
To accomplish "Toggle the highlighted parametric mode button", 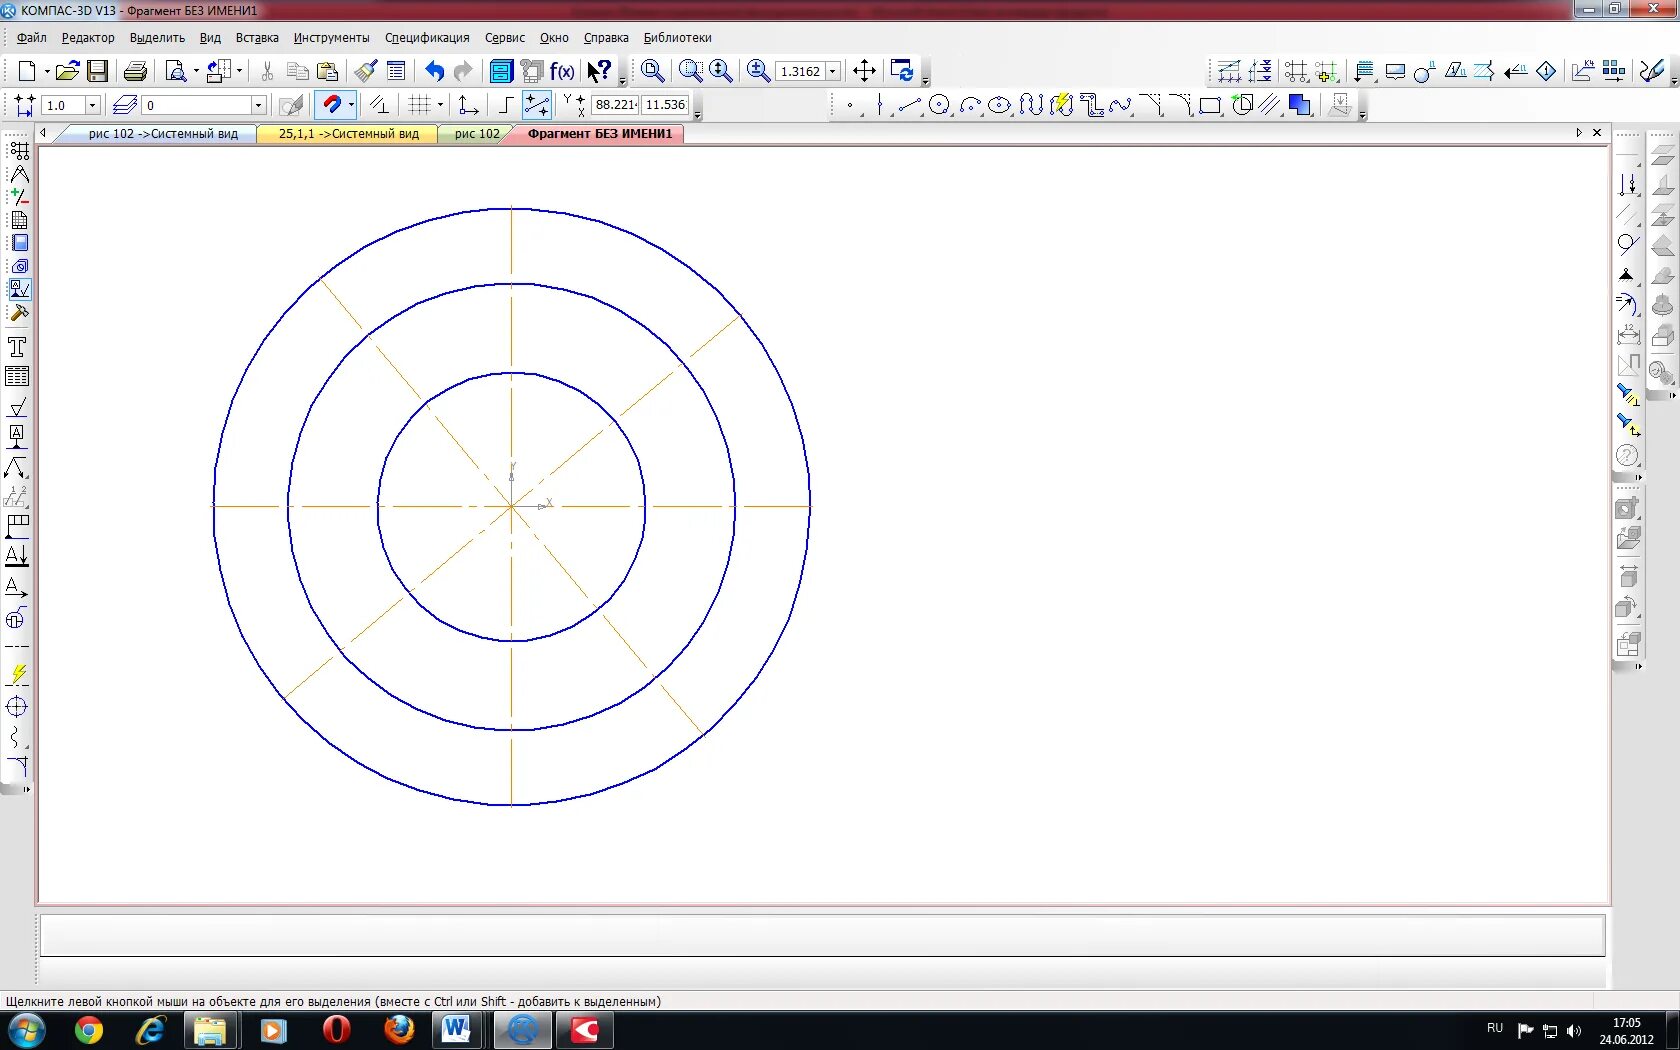I will click(x=536, y=105).
